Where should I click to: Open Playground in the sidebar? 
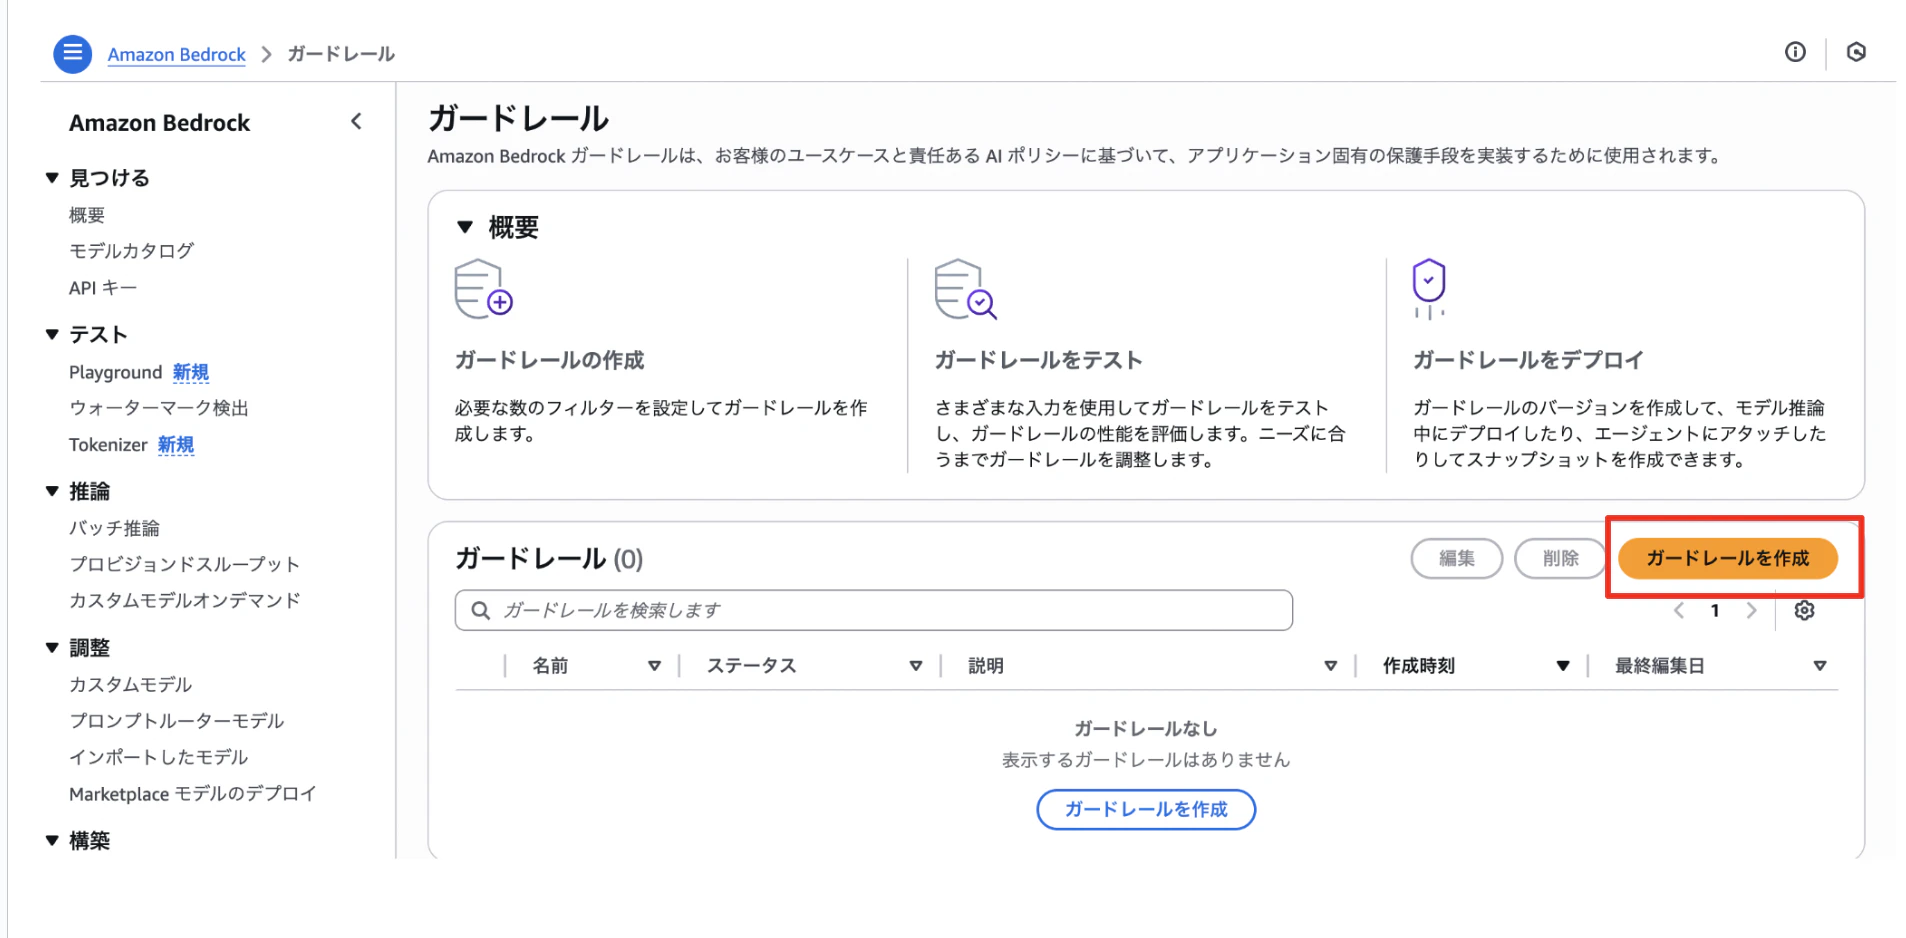(115, 372)
